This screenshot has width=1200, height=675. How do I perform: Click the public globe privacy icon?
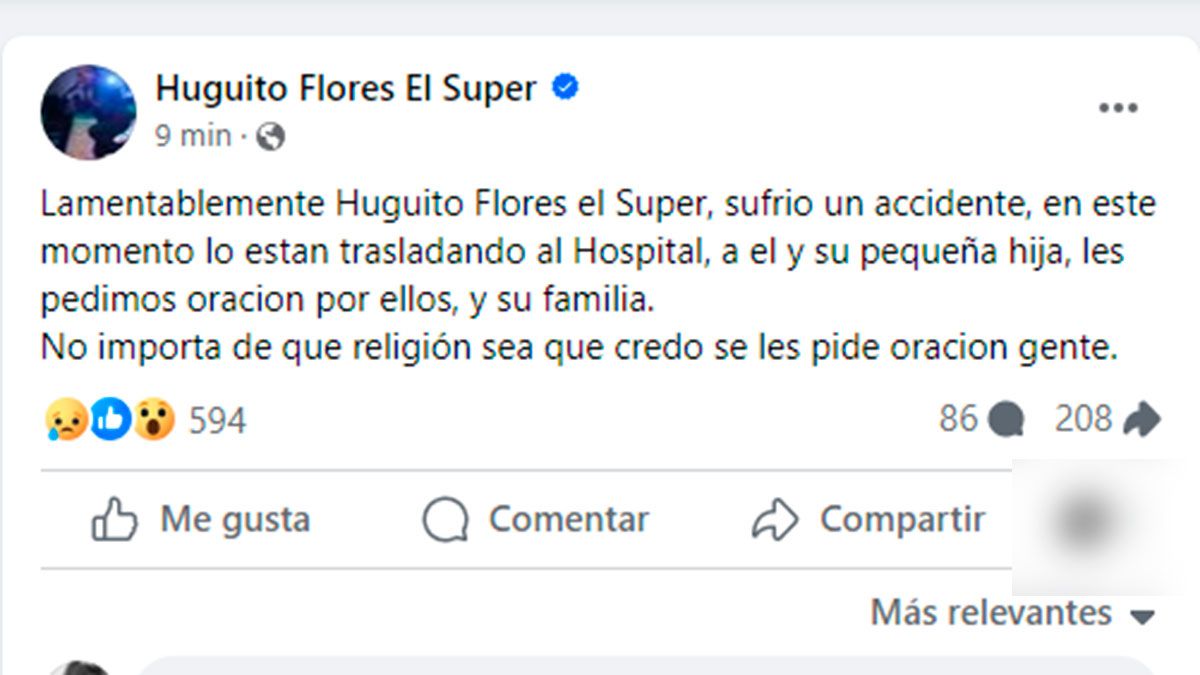point(270,137)
